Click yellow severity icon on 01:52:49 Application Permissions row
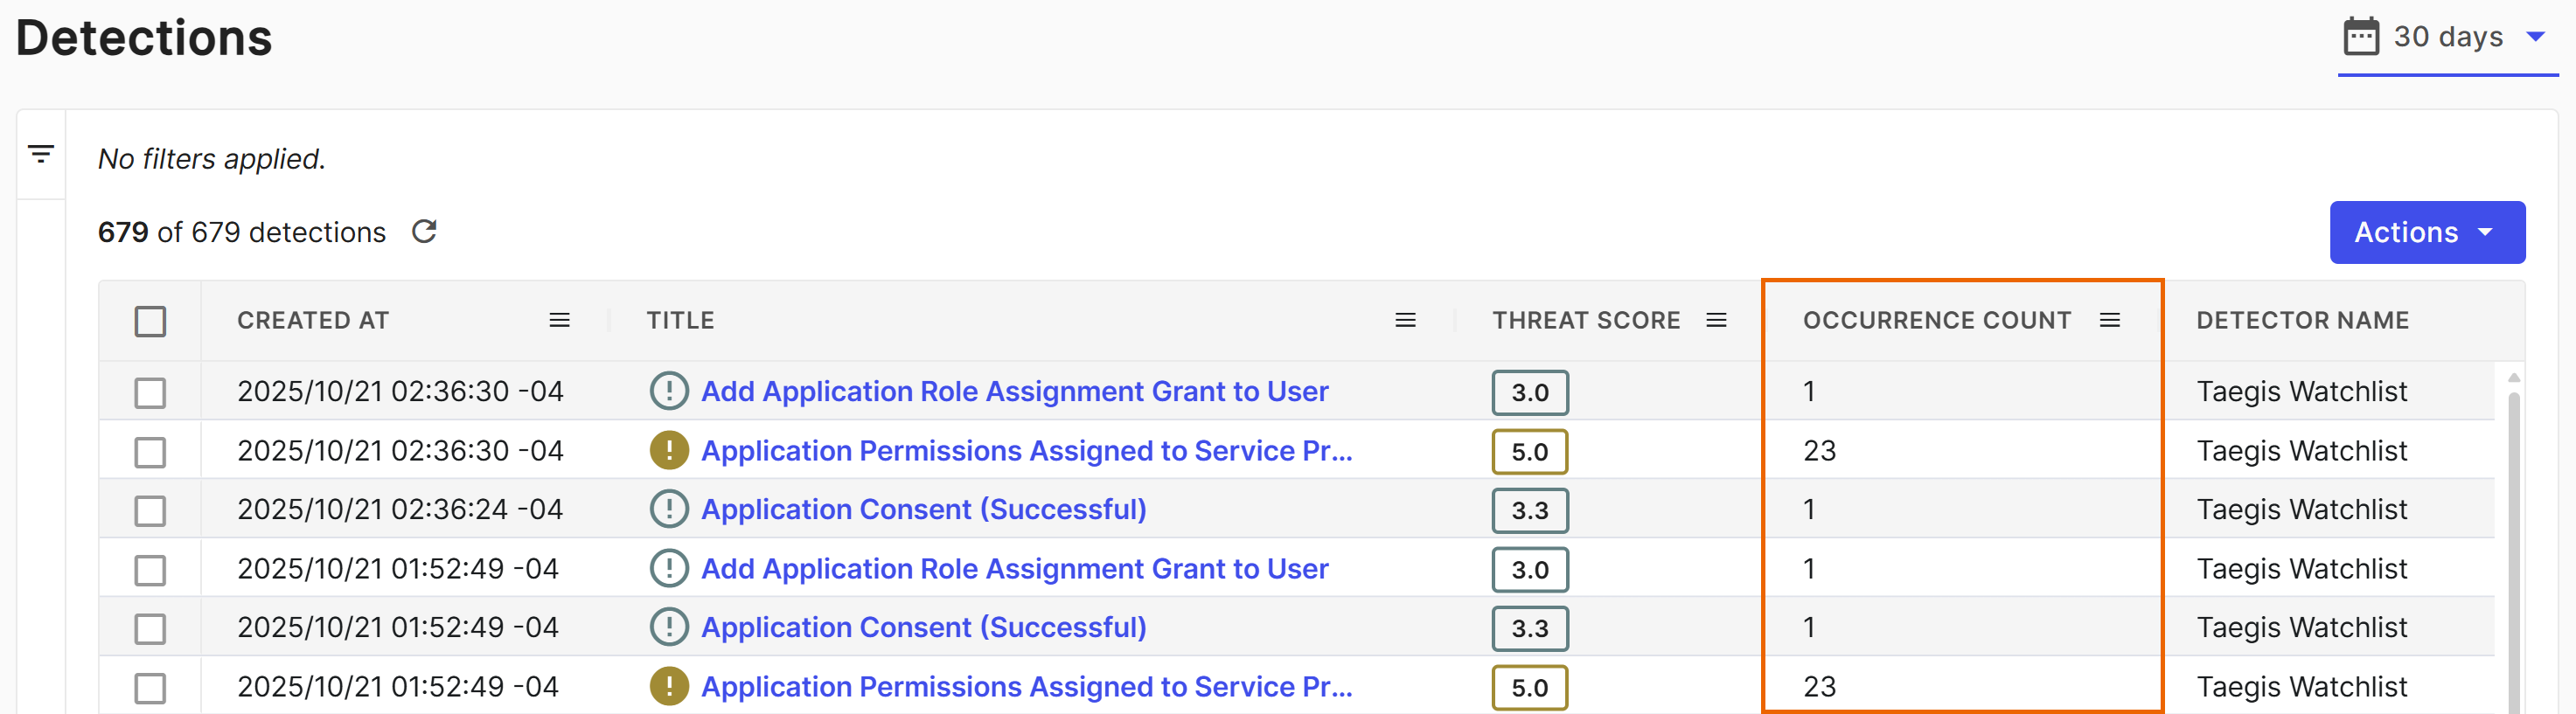Image resolution: width=2576 pixels, height=714 pixels. [x=669, y=686]
